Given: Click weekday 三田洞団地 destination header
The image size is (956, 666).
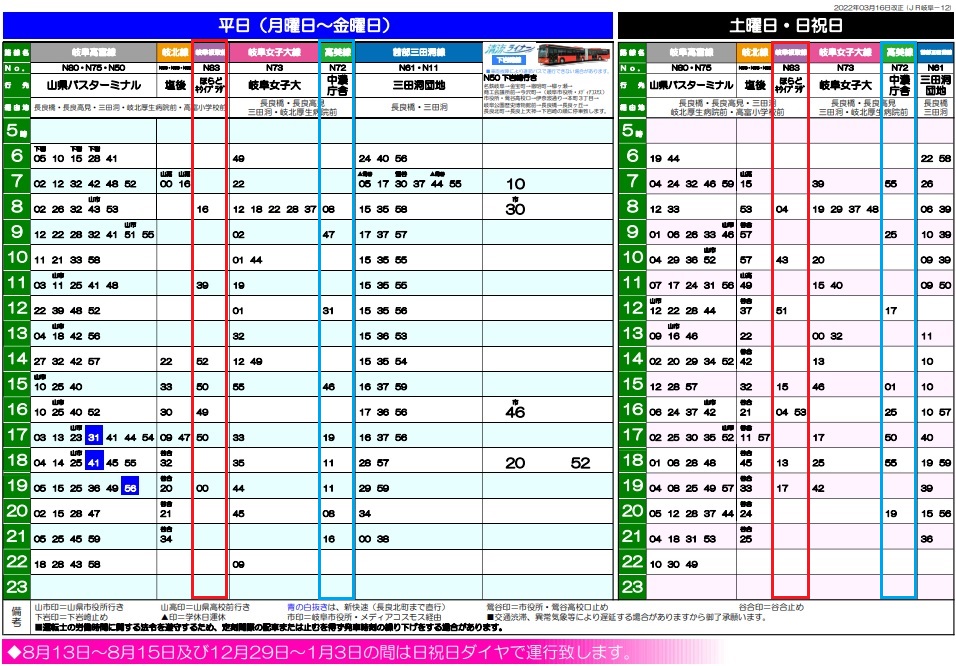Looking at the screenshot, I should click(418, 86).
